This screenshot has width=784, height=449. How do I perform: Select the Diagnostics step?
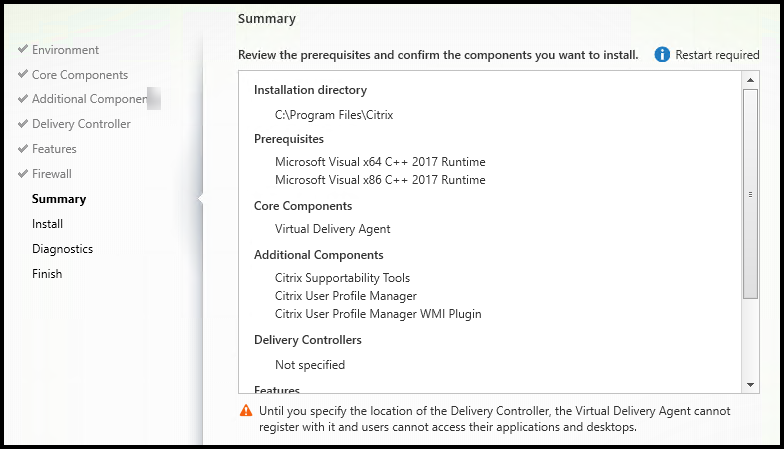62,249
